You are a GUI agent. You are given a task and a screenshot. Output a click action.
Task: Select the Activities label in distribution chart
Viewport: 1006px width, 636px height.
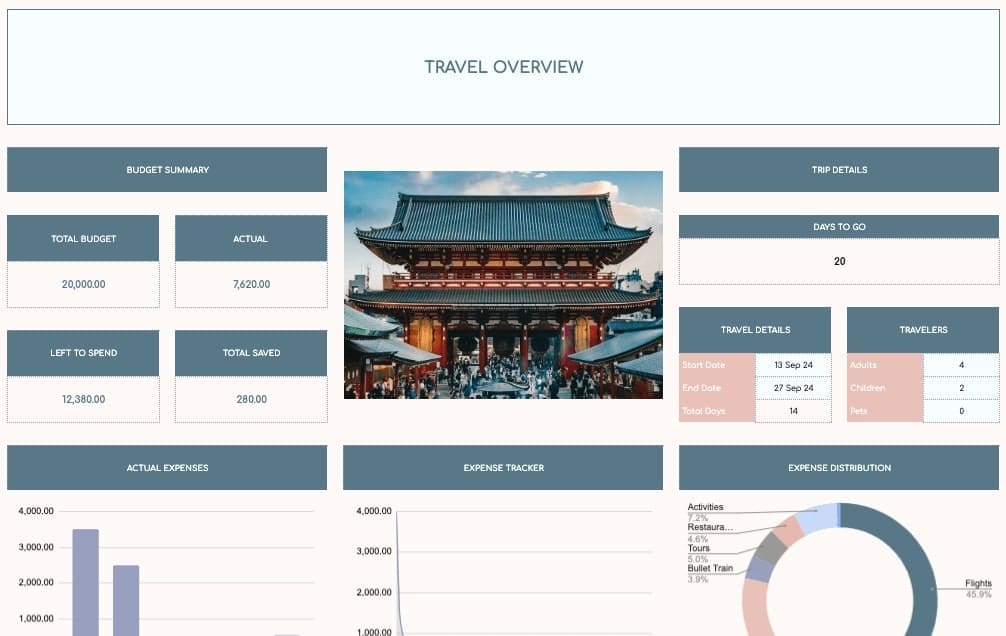pos(705,507)
